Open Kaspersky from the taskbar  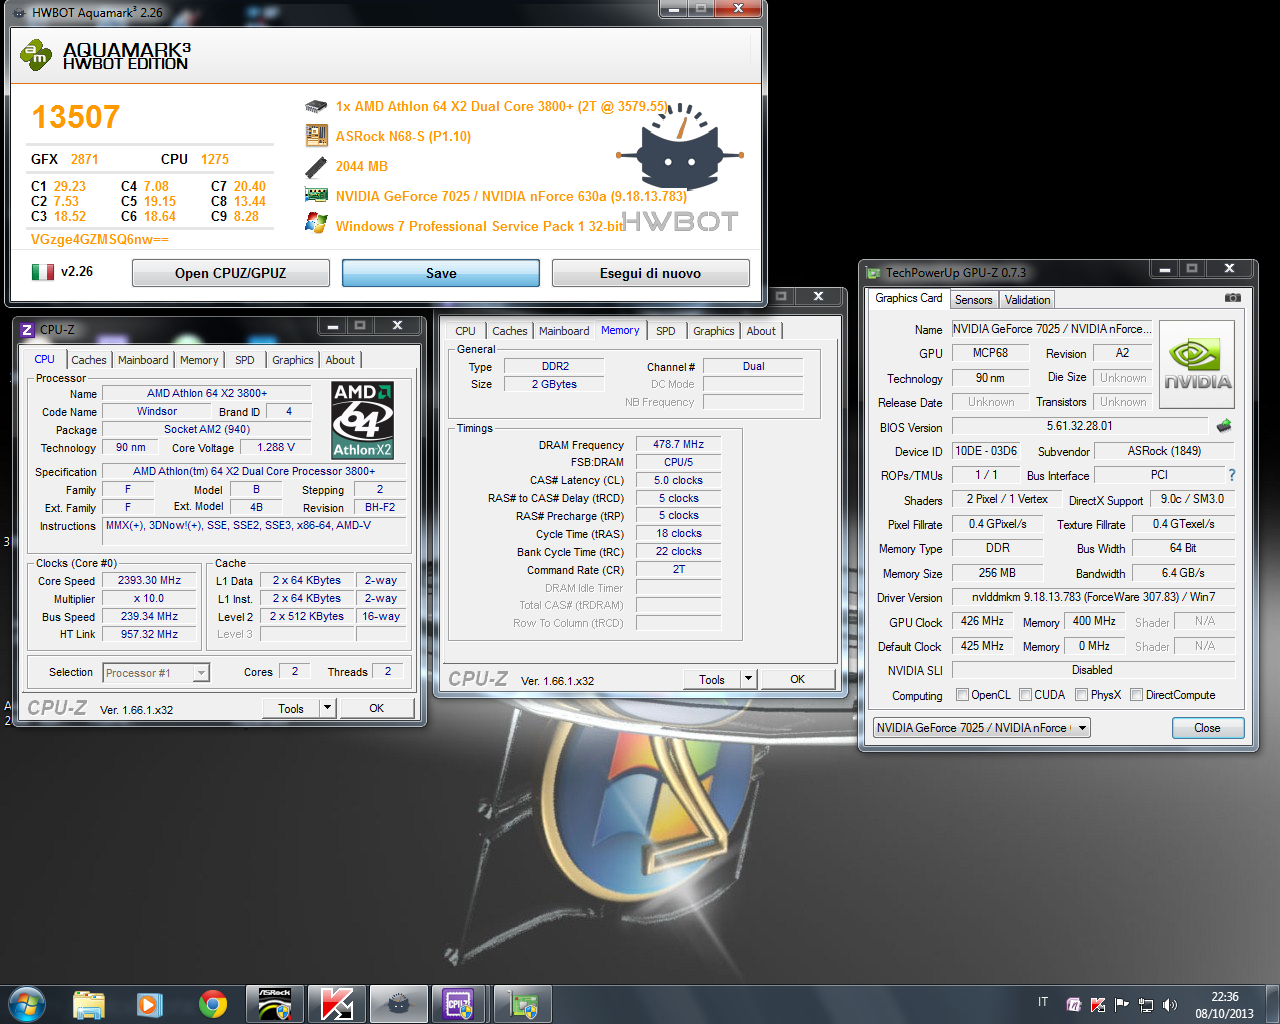point(336,1004)
